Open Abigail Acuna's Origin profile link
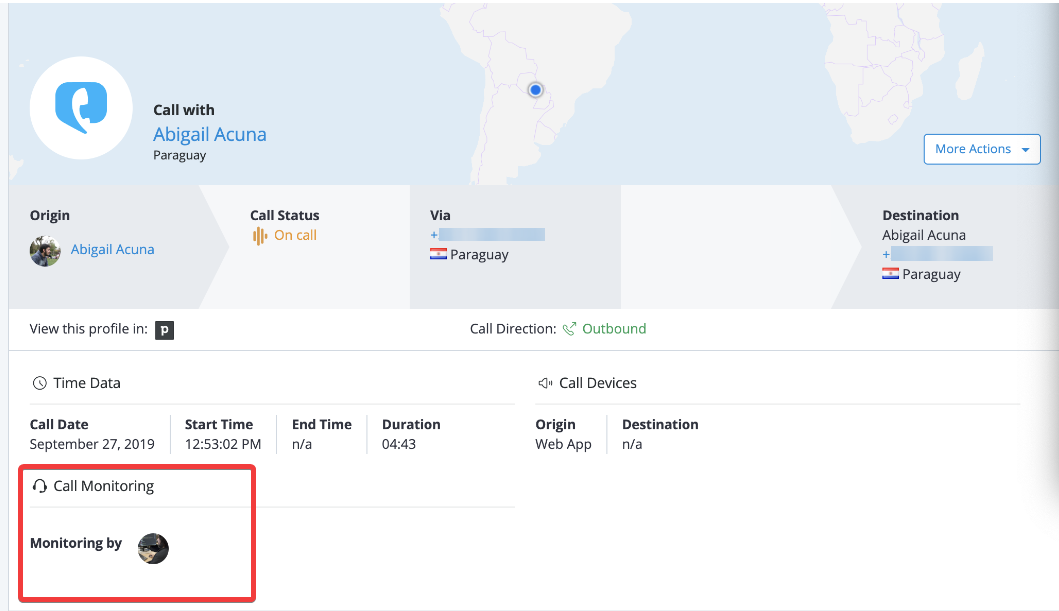The image size is (1059, 611). (113, 249)
